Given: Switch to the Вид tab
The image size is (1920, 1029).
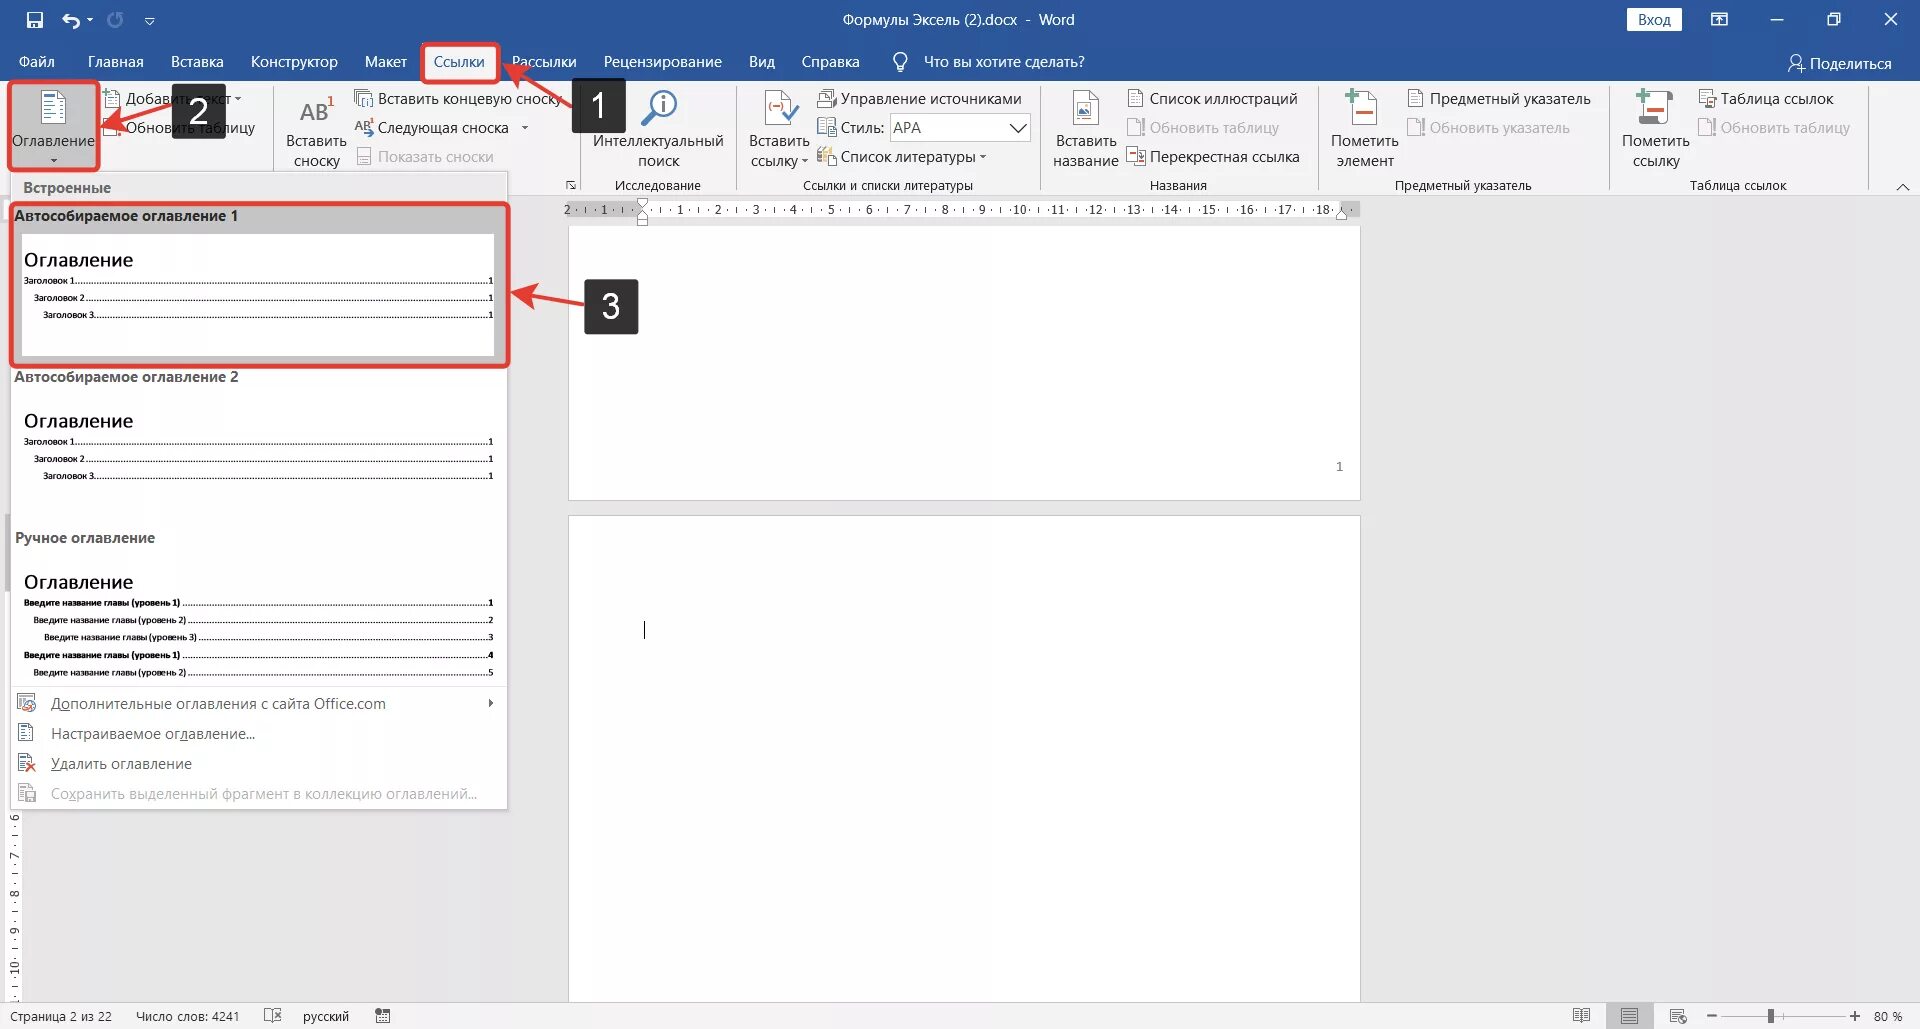Looking at the screenshot, I should pyautogui.click(x=762, y=62).
